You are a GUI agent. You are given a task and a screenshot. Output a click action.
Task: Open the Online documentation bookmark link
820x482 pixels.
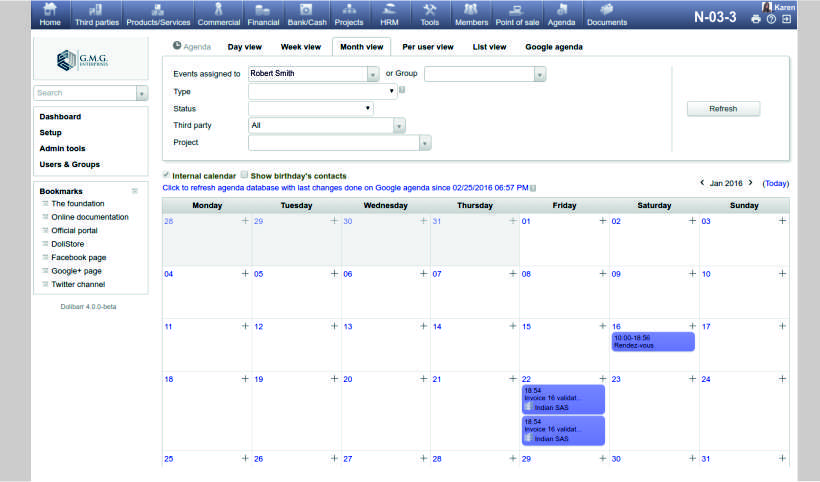[x=90, y=217]
